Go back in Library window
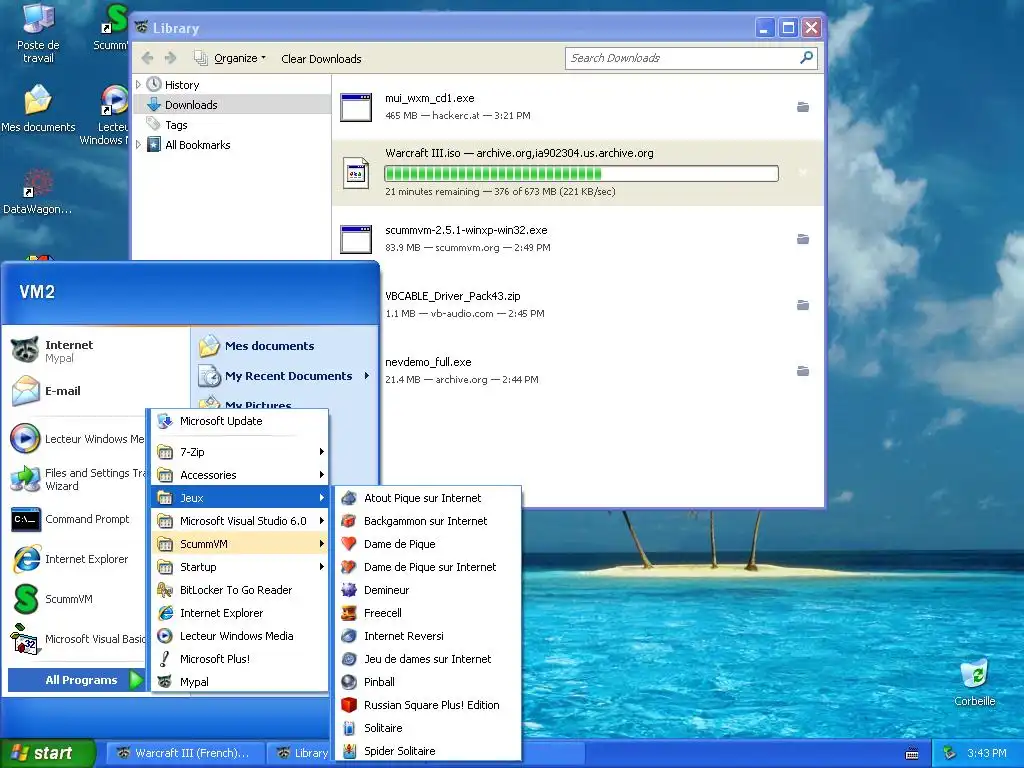1024x768 pixels. point(148,58)
